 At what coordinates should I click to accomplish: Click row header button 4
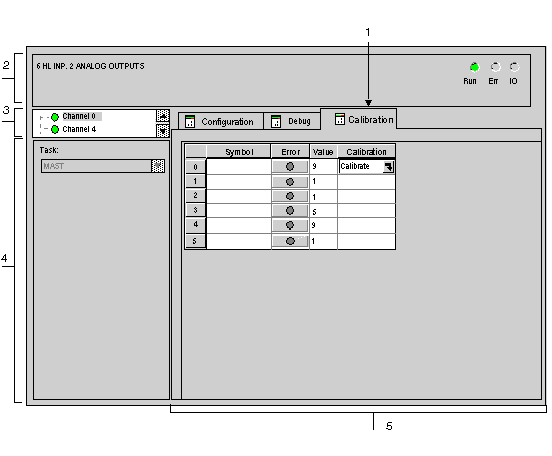195,225
